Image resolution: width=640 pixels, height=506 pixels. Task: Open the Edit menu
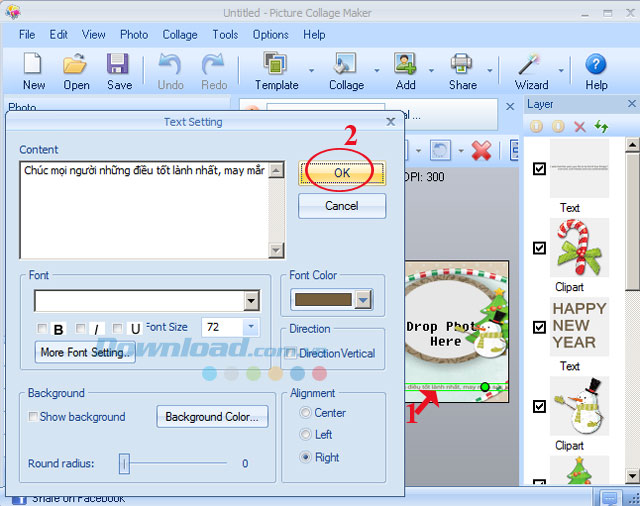coord(59,35)
